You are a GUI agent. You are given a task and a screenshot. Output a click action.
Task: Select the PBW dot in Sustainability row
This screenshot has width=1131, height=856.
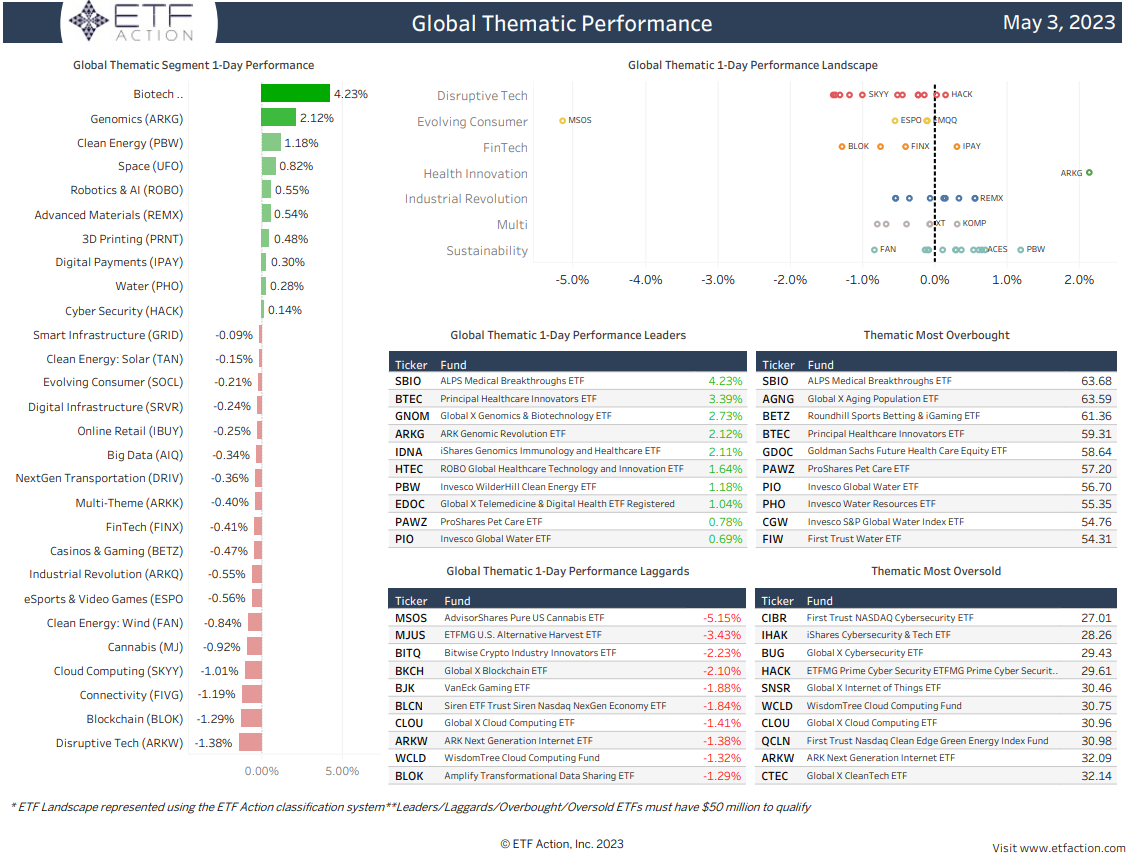click(1021, 250)
